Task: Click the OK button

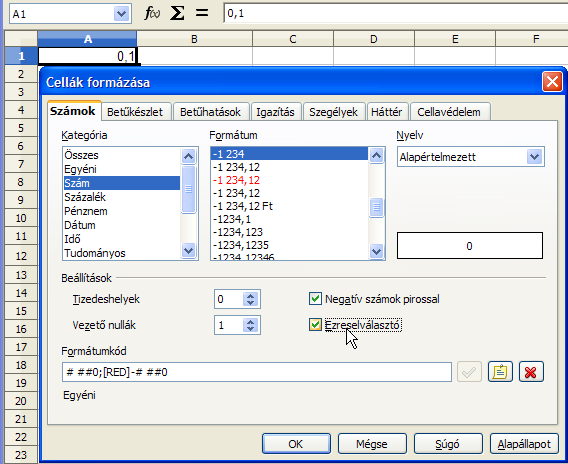Action: coord(296,444)
